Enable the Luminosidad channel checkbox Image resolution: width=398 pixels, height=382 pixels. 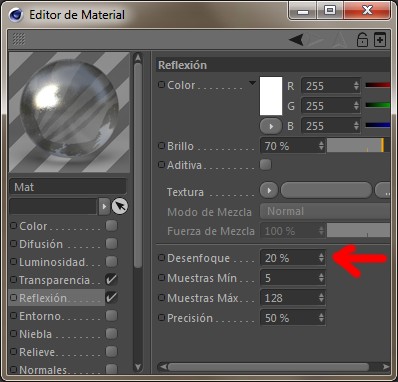pos(111,262)
